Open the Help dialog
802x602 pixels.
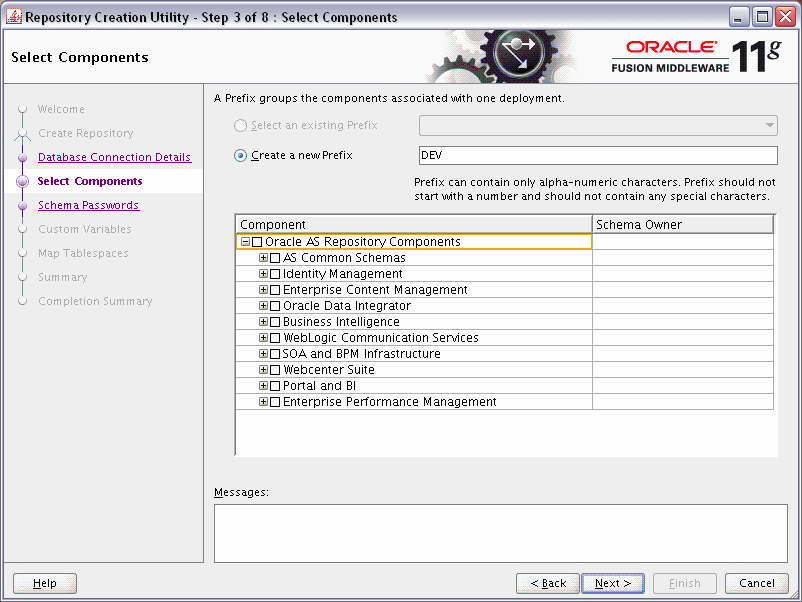coord(44,583)
